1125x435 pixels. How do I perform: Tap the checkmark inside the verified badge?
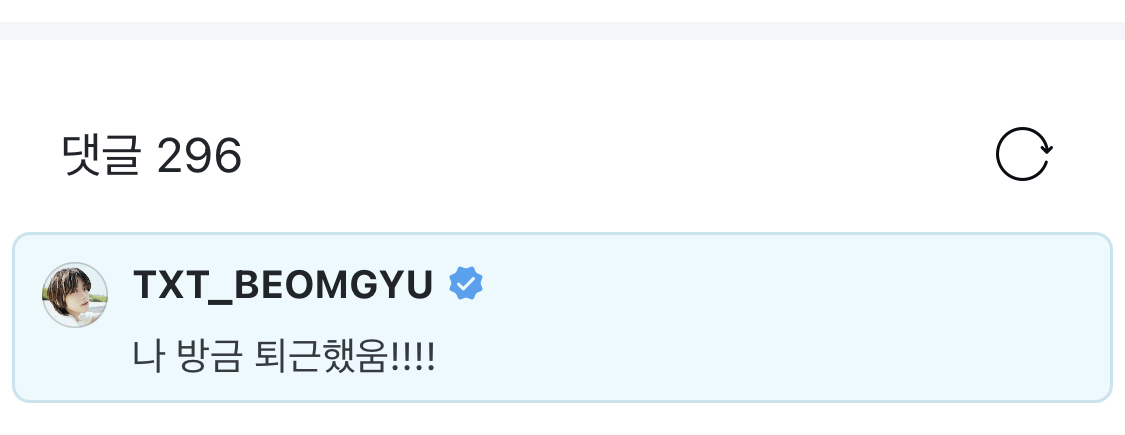[x=466, y=284]
